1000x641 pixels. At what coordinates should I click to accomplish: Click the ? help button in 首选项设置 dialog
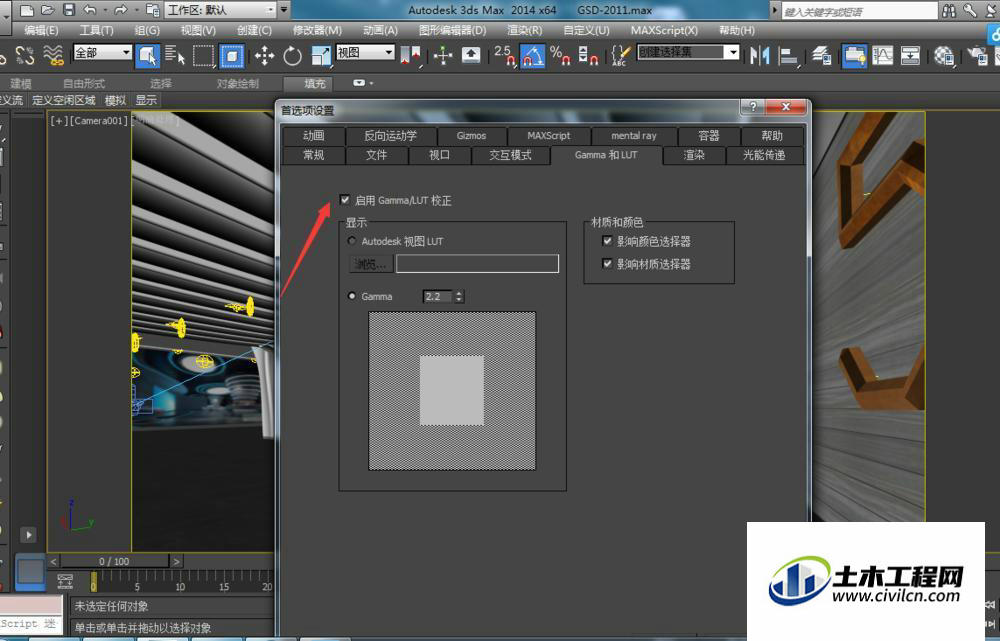pos(753,107)
